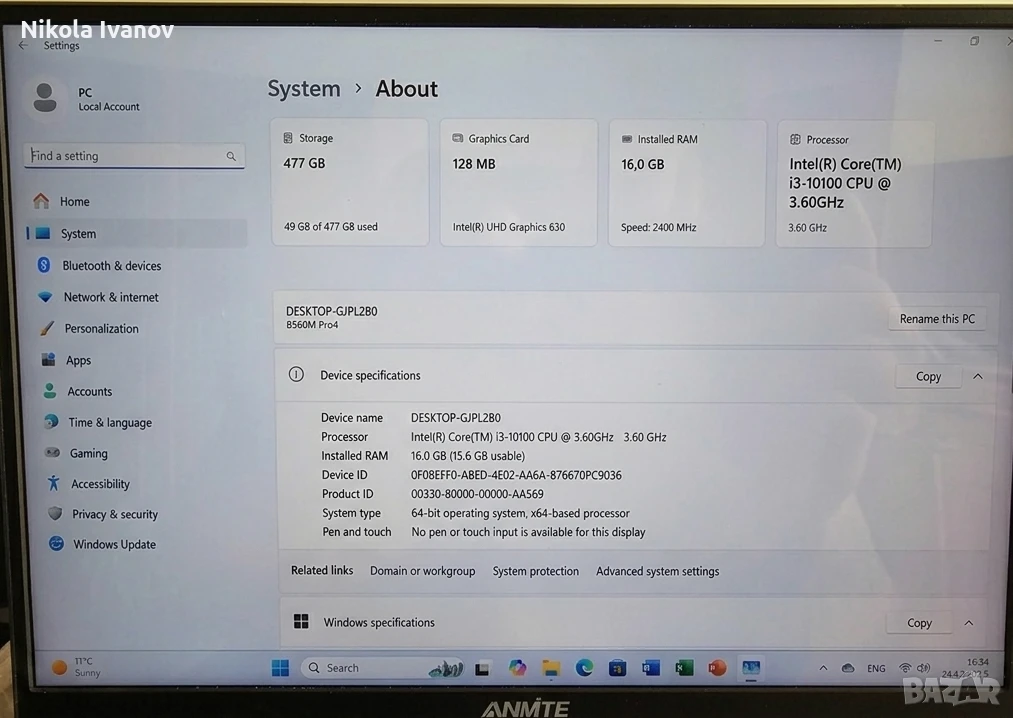The width and height of the screenshot is (1013, 718).
Task: Click Rename this PC button
Action: click(937, 319)
